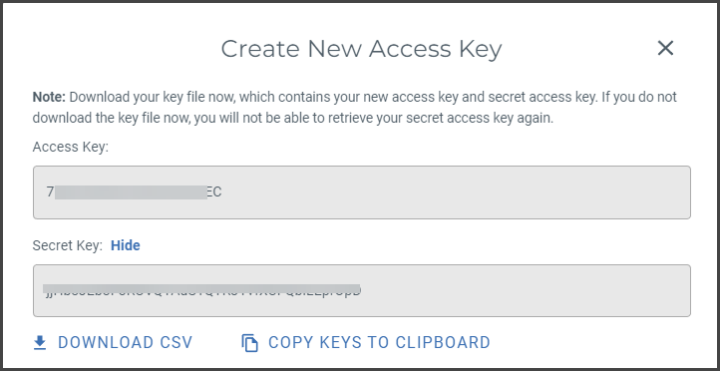Click the copy-to-clipboard pages icon
Screen dimensions: 720x371
[250, 343]
